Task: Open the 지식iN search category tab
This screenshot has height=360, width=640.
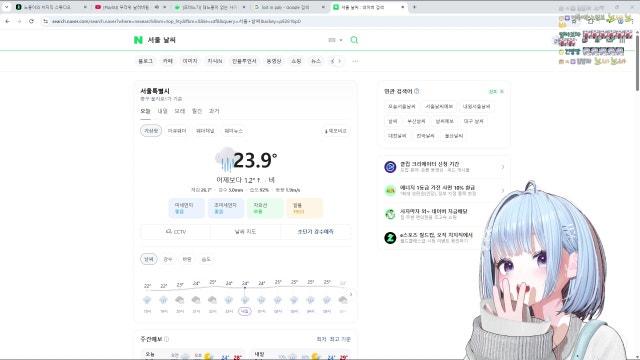Action: pyautogui.click(x=215, y=61)
